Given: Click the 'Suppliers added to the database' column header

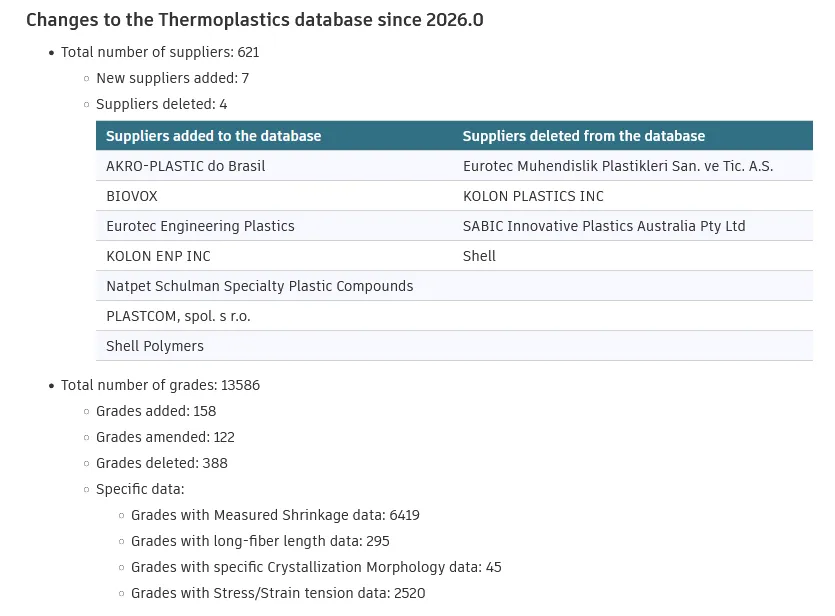Looking at the screenshot, I should (x=213, y=136).
